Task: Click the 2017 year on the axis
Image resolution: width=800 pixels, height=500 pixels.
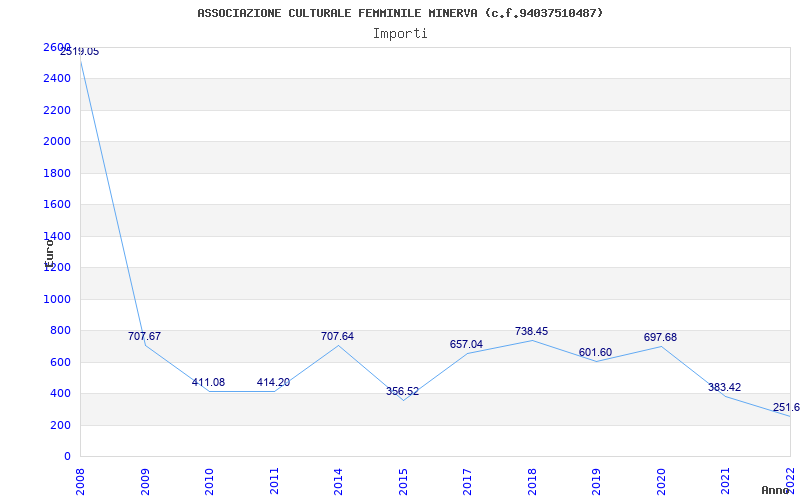Action: coord(467,480)
